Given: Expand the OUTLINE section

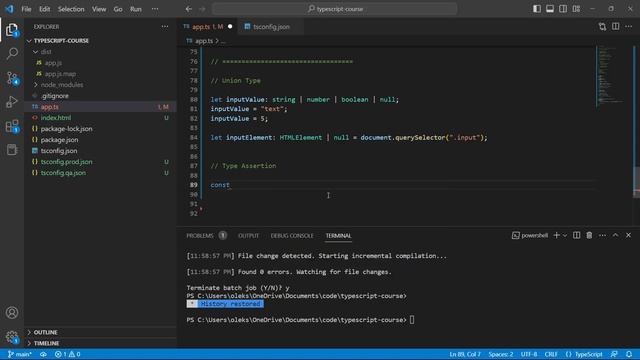Looking at the screenshot, I should (45, 332).
